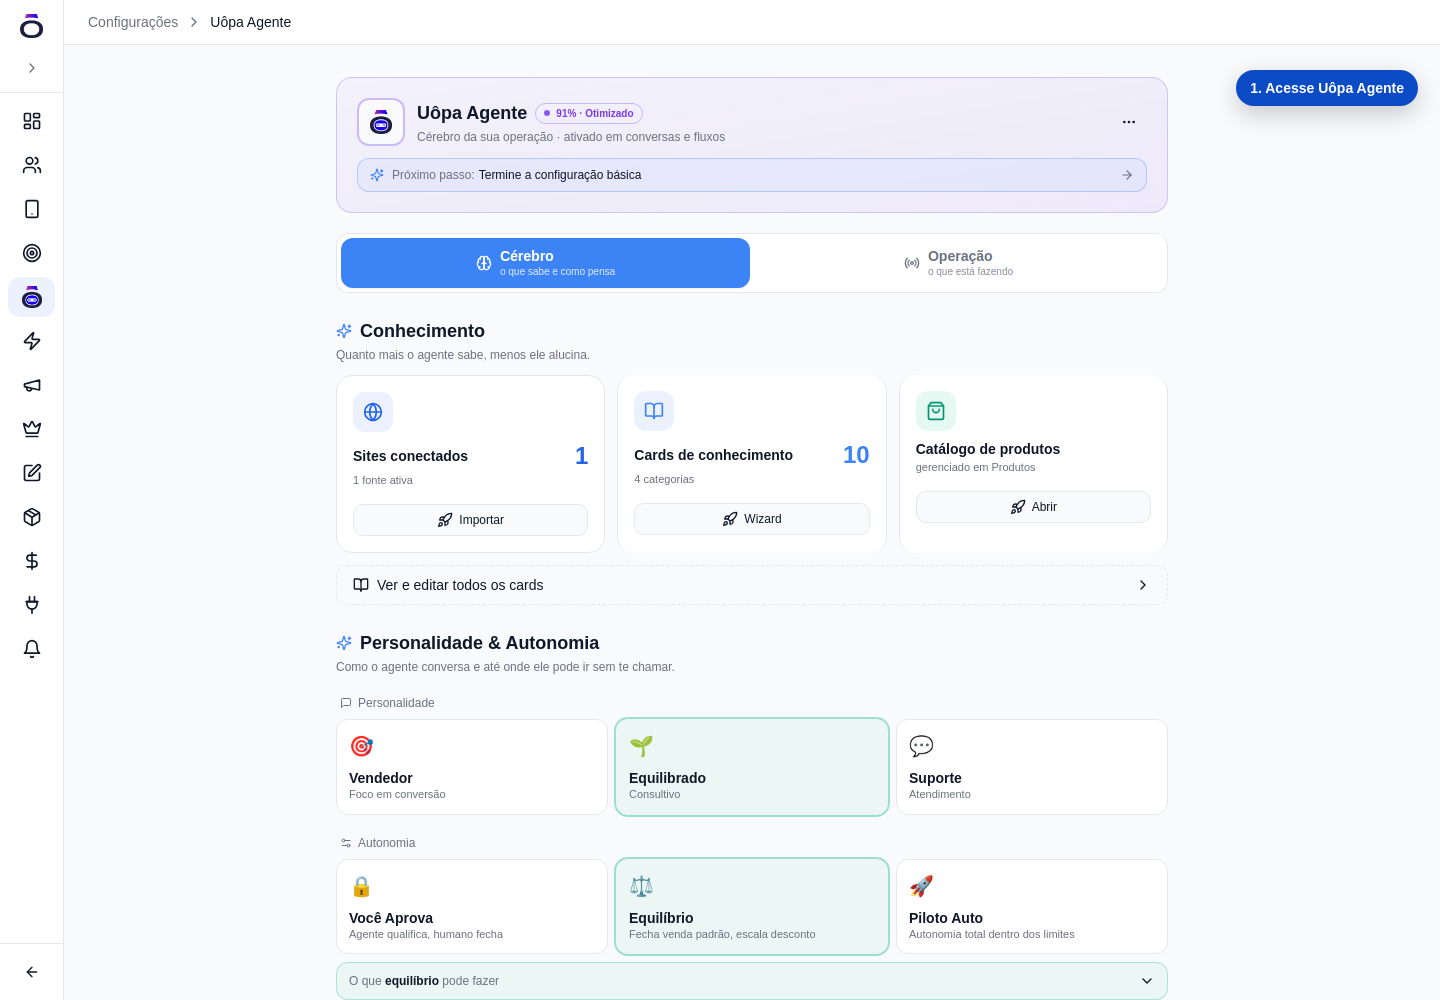
Task: Click the shopping bag icon on Catálogo de produtos
Action: pos(936,411)
